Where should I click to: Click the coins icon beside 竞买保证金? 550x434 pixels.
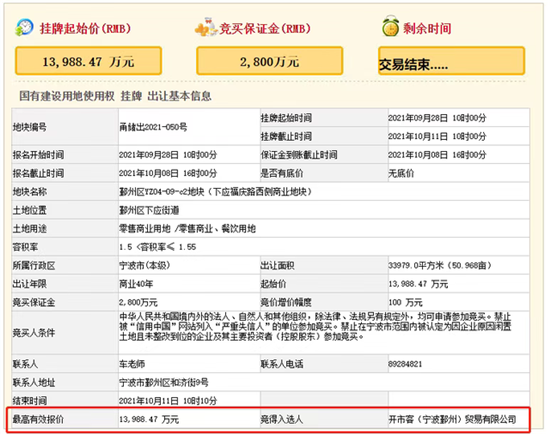tap(206, 27)
